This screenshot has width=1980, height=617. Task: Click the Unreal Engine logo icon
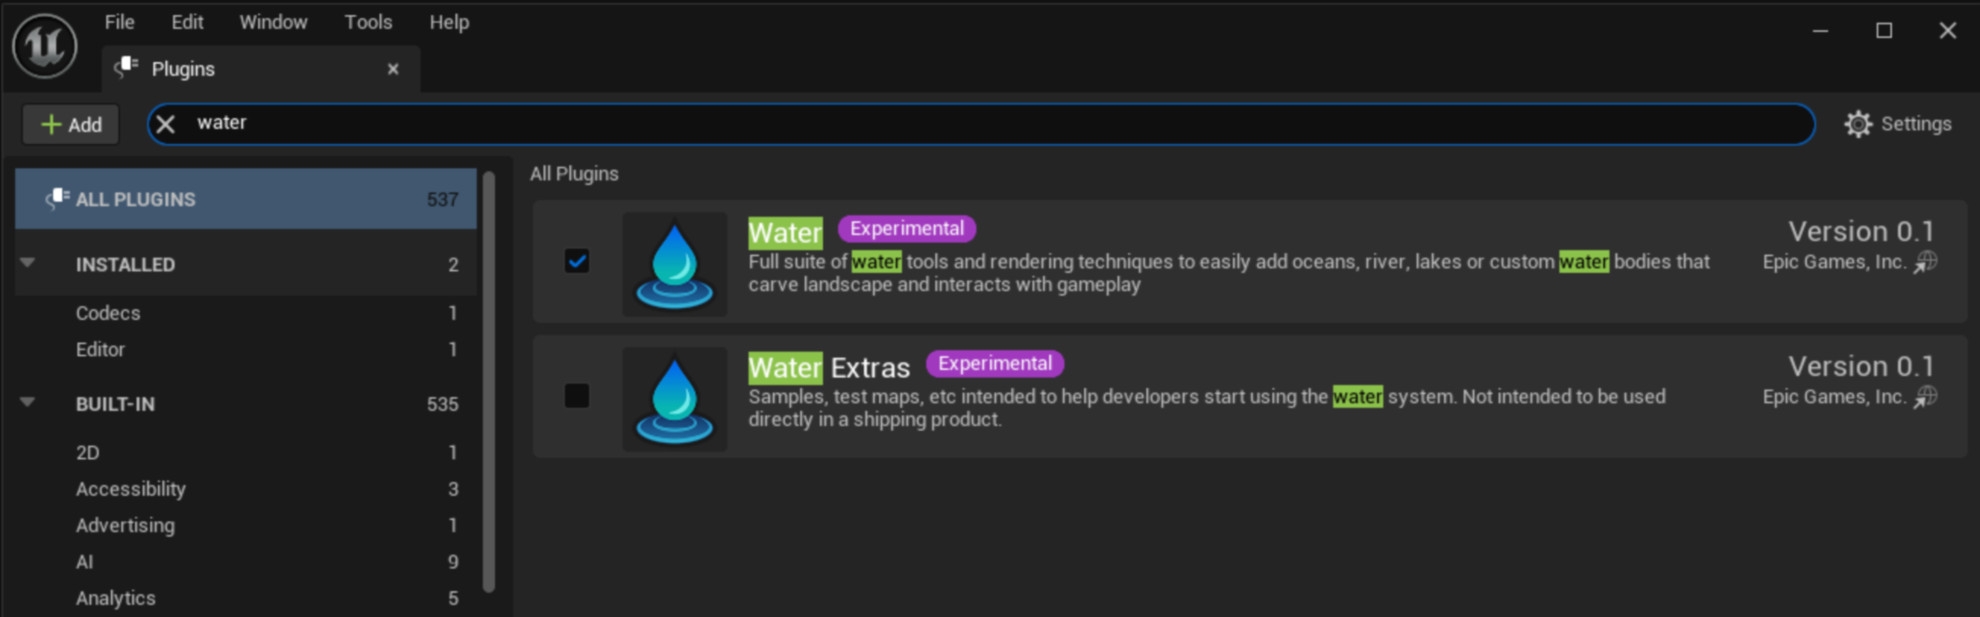[x=45, y=46]
